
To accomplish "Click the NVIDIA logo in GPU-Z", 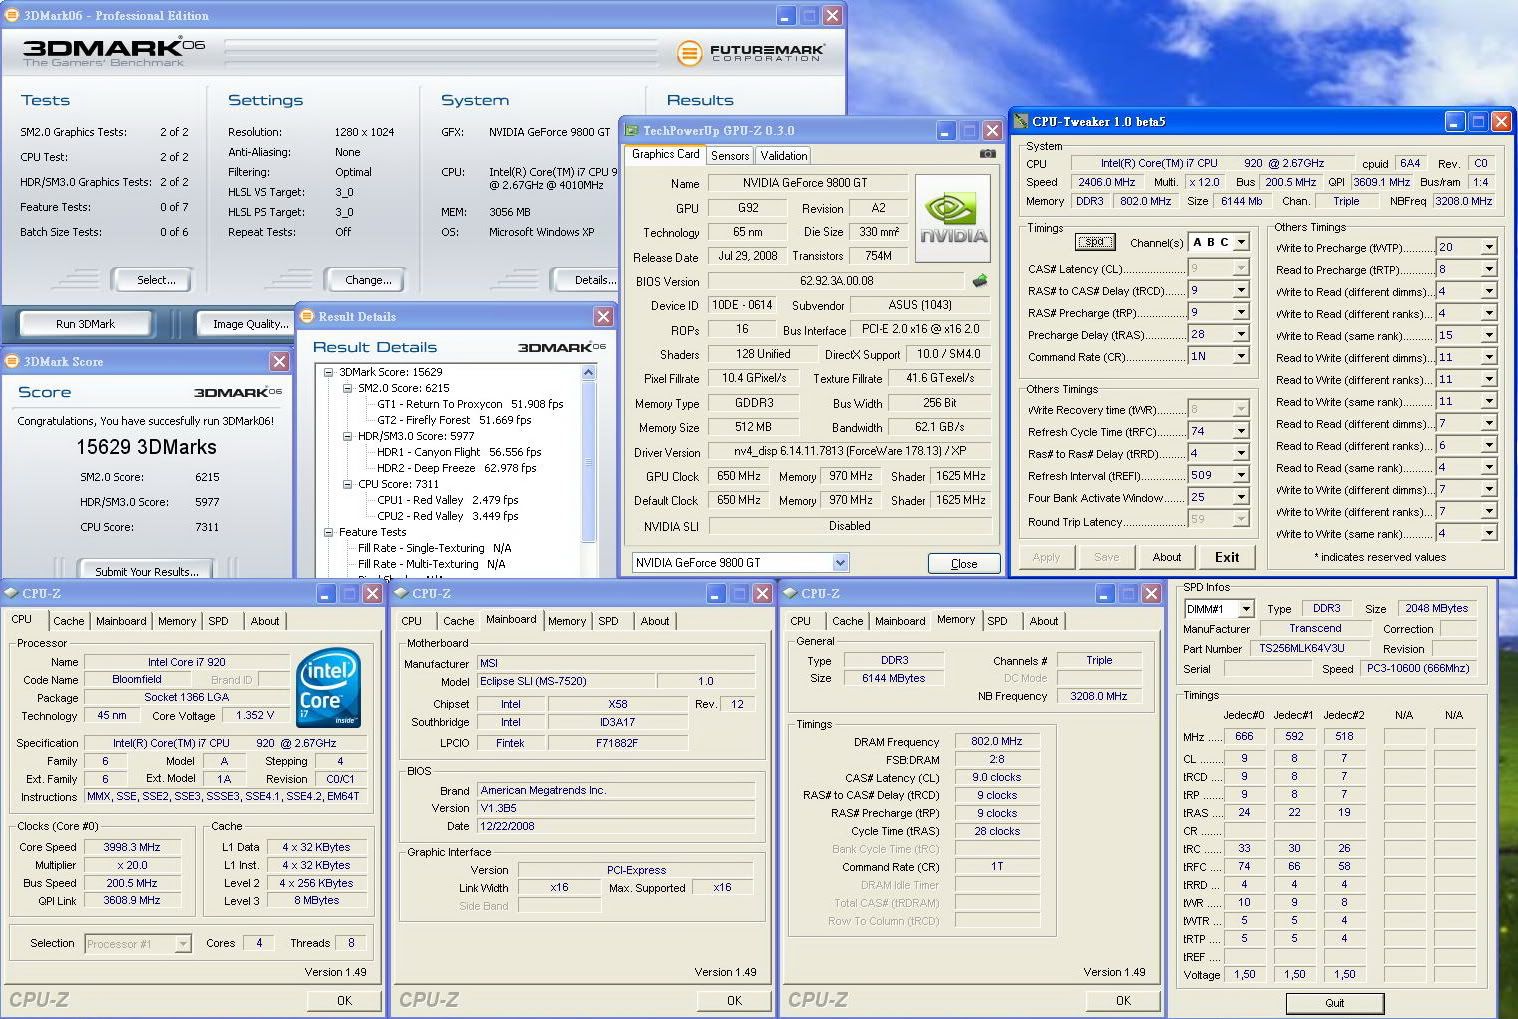I will [x=953, y=218].
